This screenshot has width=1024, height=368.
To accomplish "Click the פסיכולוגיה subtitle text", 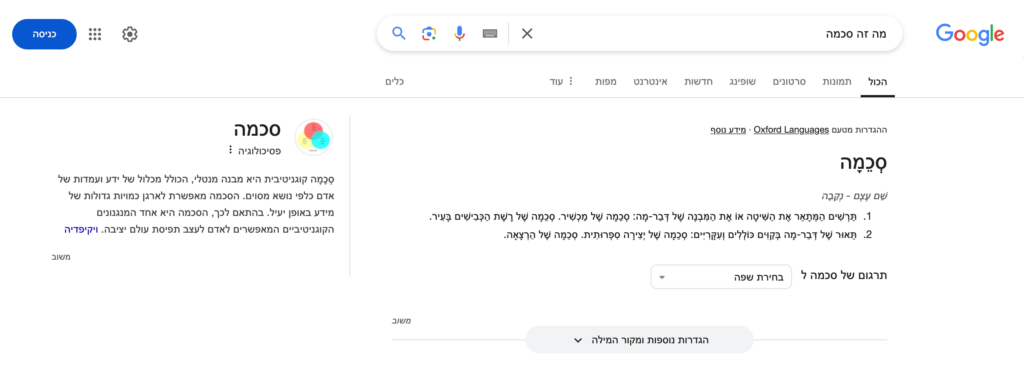I will [260, 150].
